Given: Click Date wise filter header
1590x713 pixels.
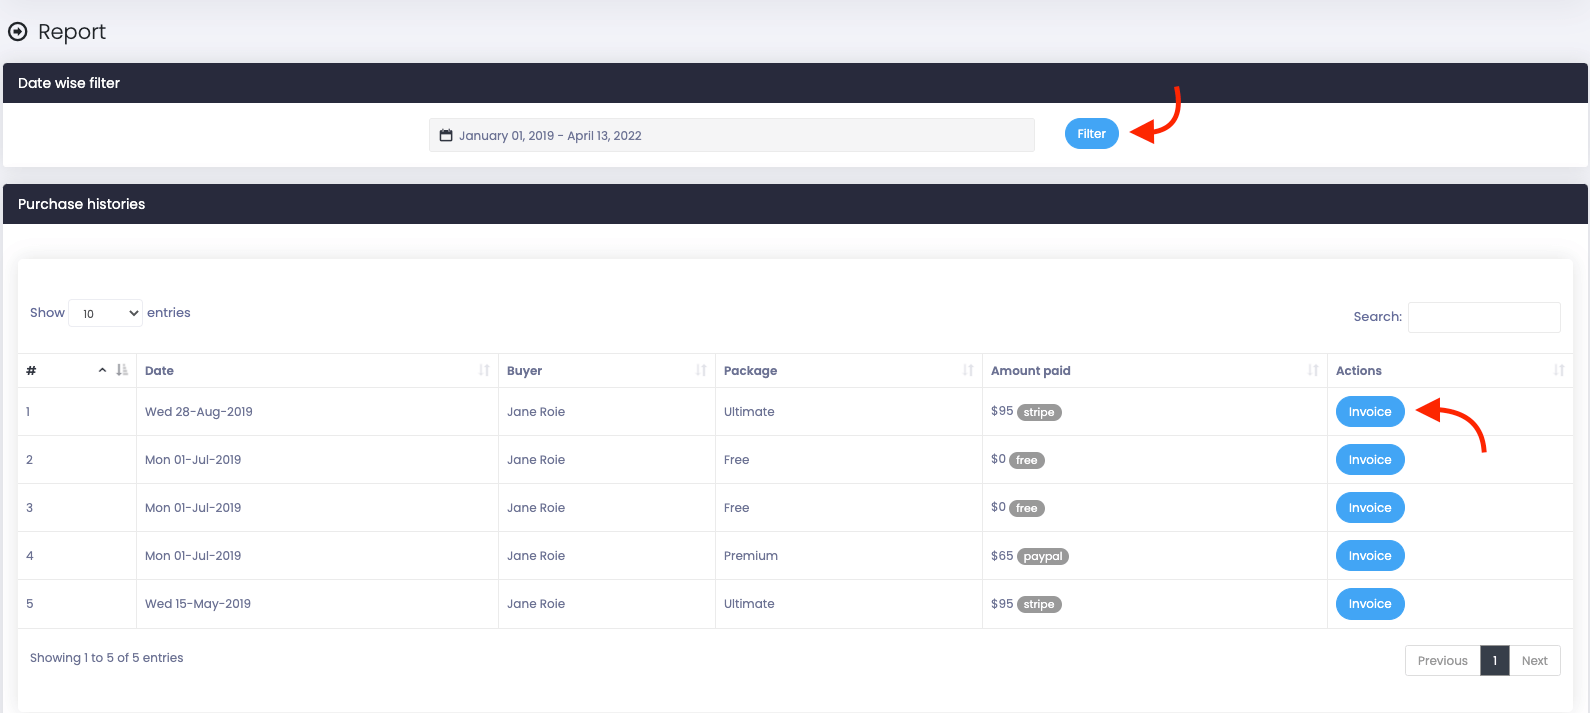Looking at the screenshot, I should 795,83.
